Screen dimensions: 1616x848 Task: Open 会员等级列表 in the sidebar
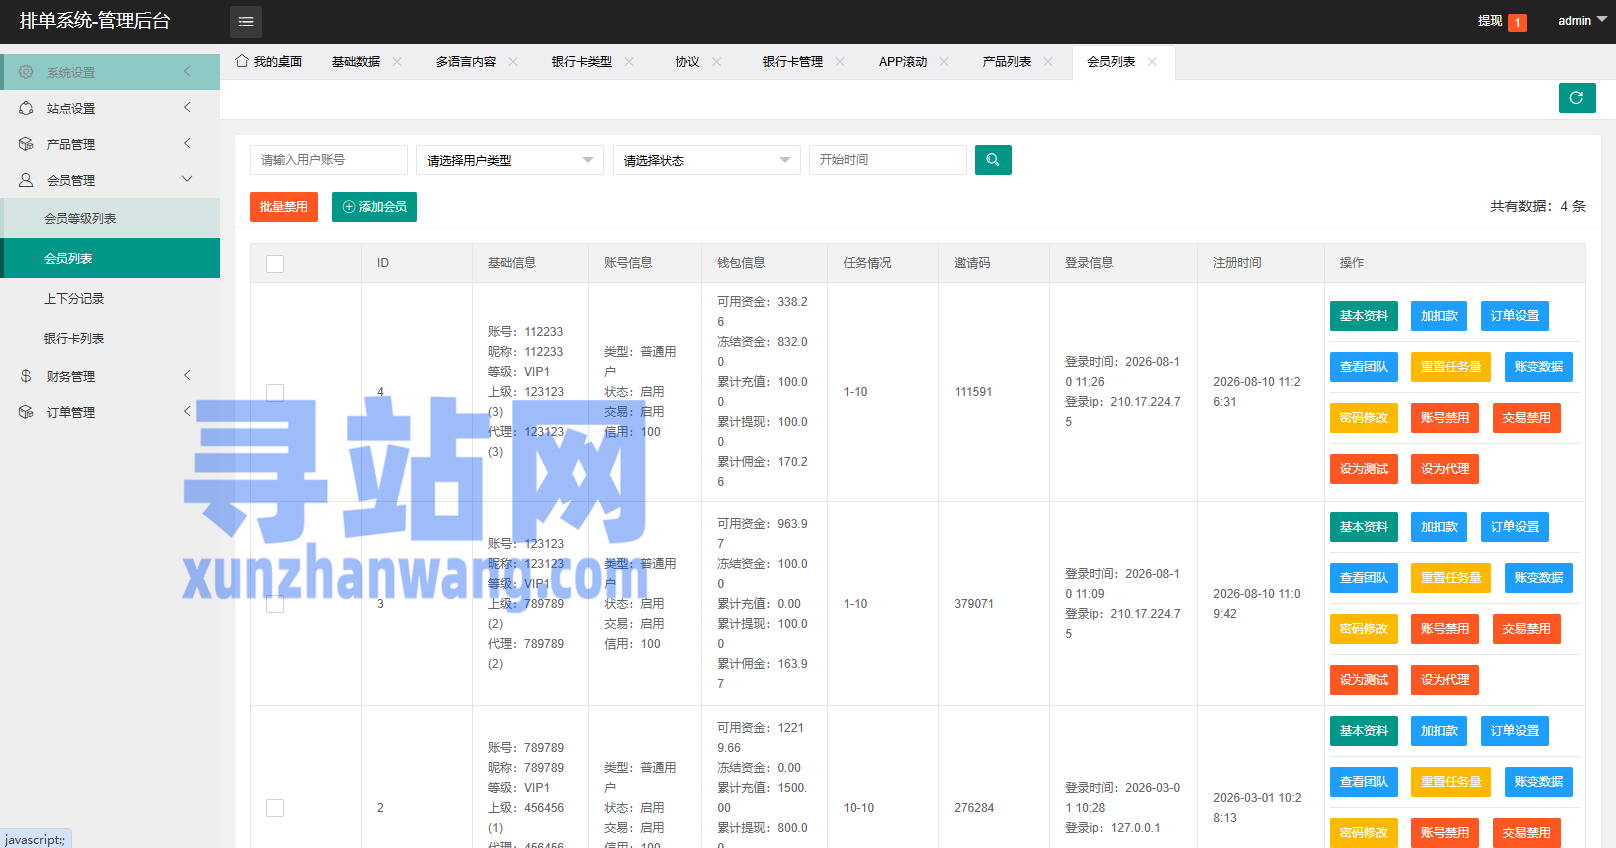110,218
